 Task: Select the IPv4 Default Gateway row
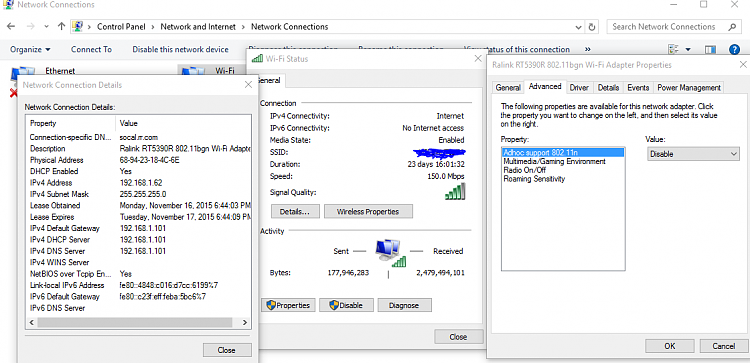pos(138,228)
